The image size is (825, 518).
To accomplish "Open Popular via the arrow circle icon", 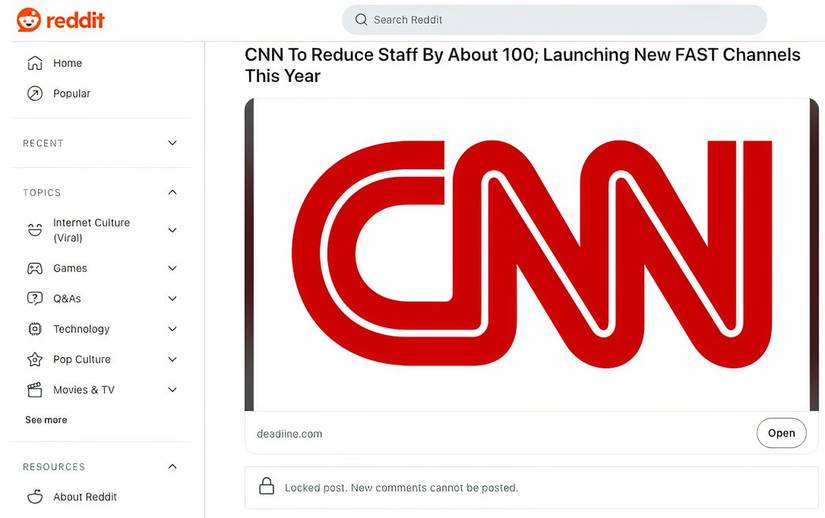I will (35, 94).
